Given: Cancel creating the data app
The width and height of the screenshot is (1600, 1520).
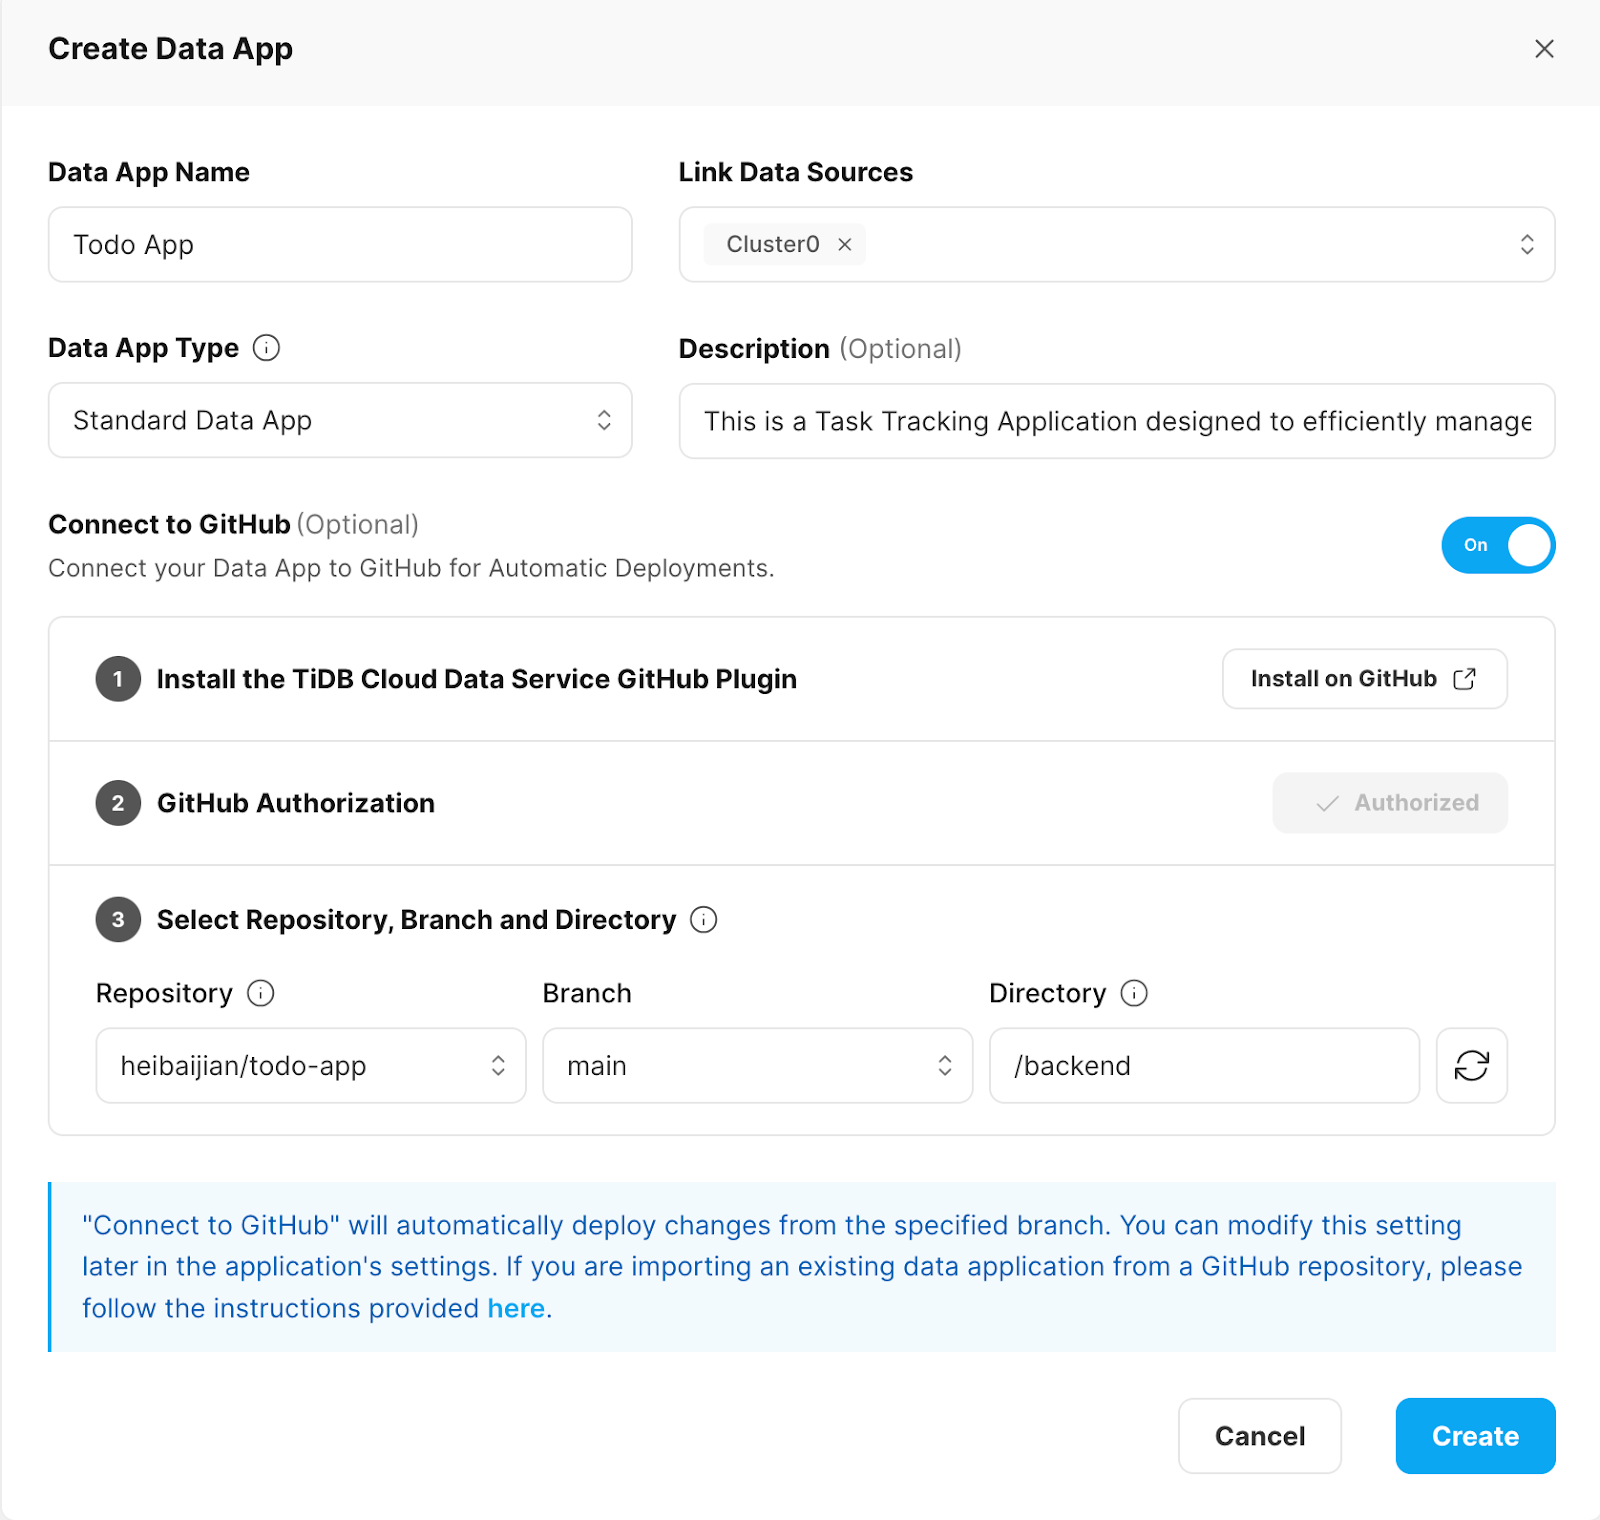Looking at the screenshot, I should click(x=1259, y=1436).
